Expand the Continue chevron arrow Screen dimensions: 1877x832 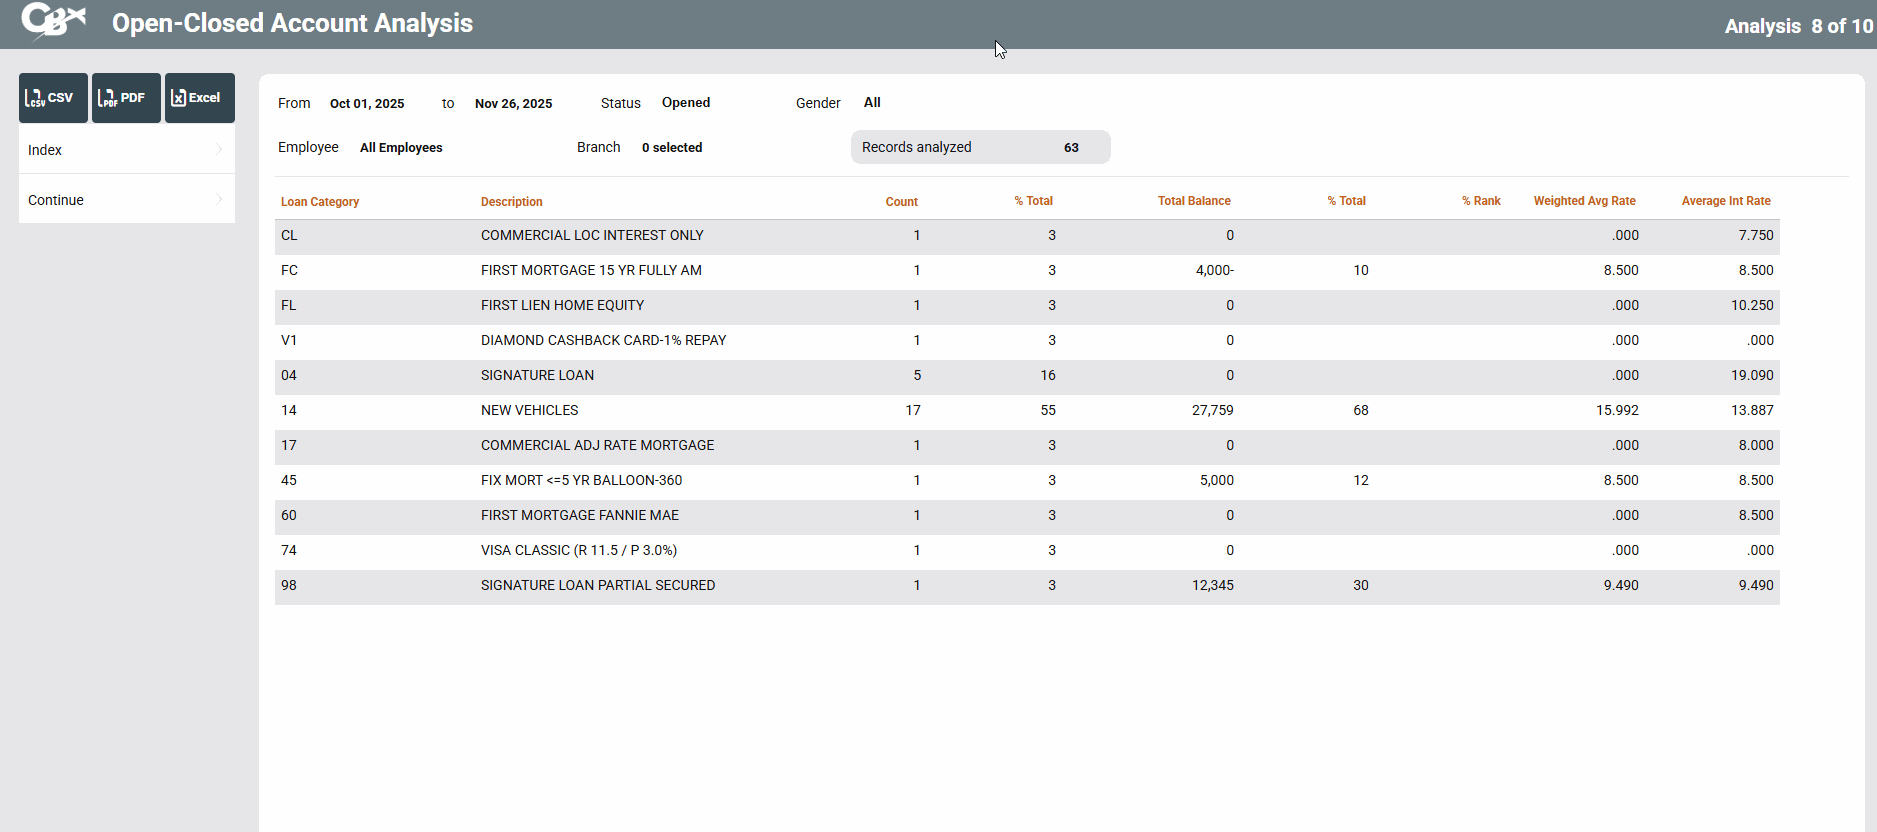[219, 199]
